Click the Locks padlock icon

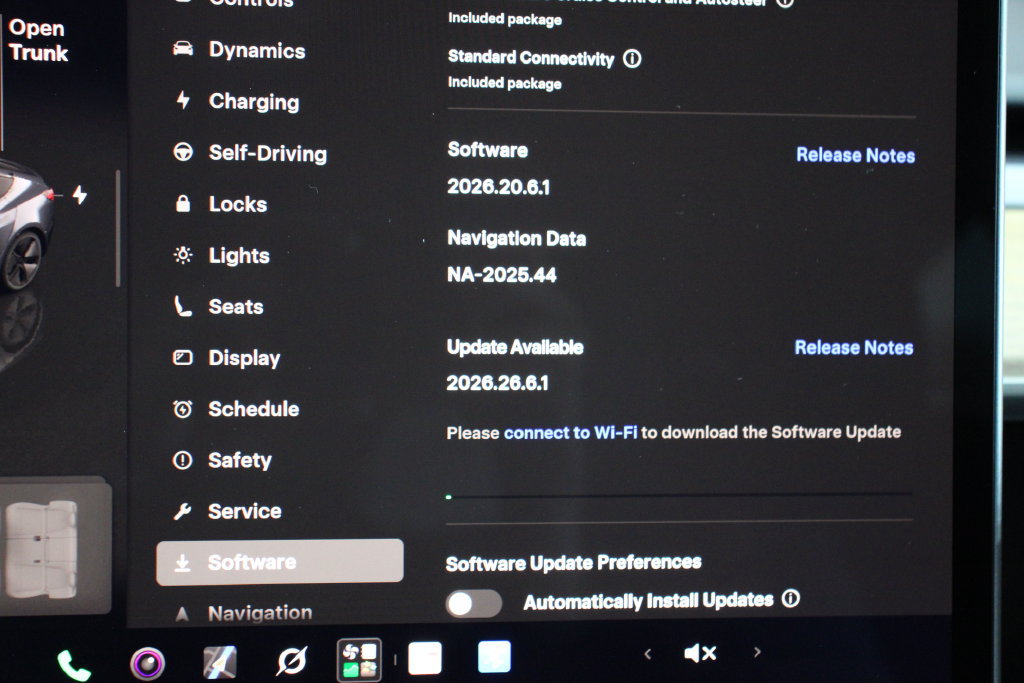click(x=183, y=203)
